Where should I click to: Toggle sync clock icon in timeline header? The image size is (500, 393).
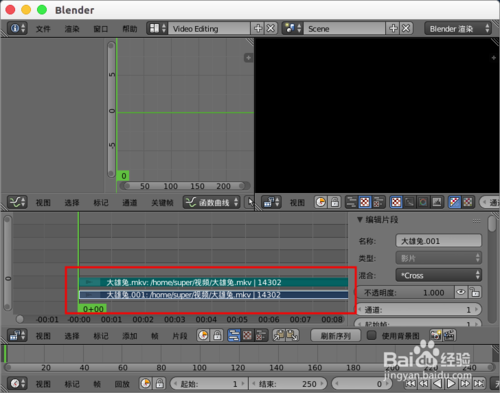[145, 384]
